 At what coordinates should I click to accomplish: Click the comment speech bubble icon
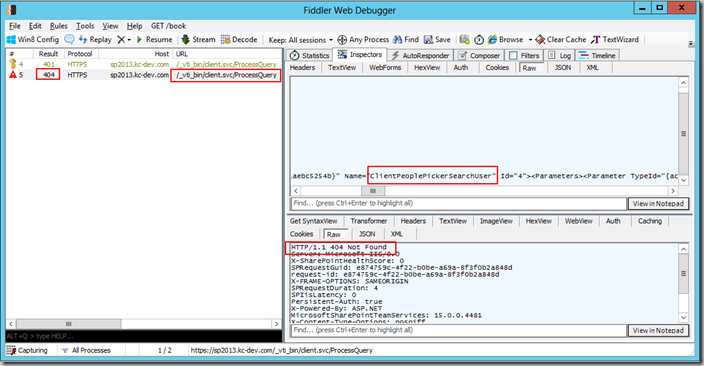(x=69, y=40)
